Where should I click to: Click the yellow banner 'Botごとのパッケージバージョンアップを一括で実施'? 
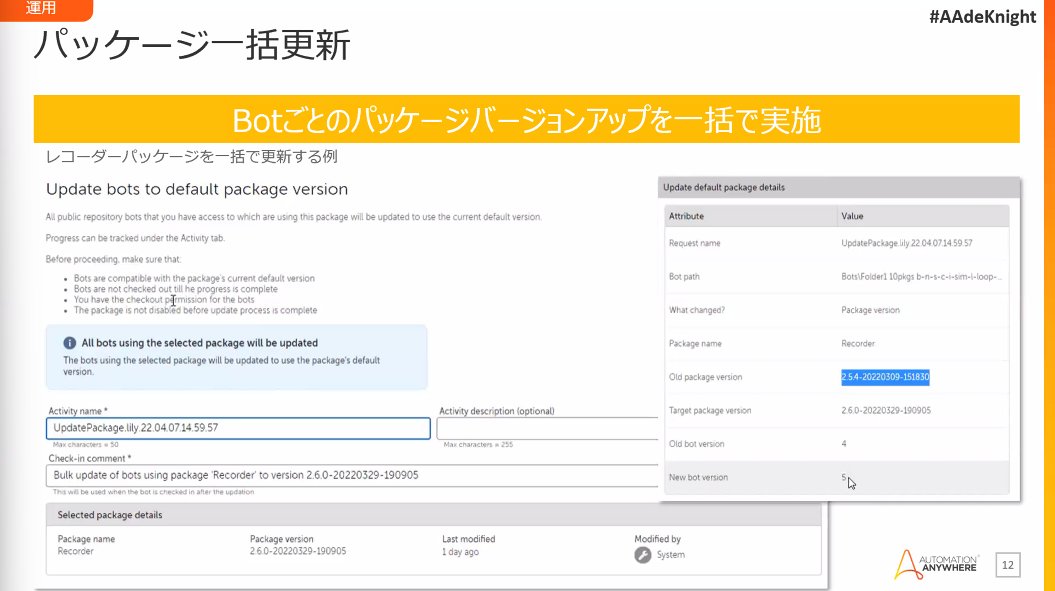click(527, 120)
